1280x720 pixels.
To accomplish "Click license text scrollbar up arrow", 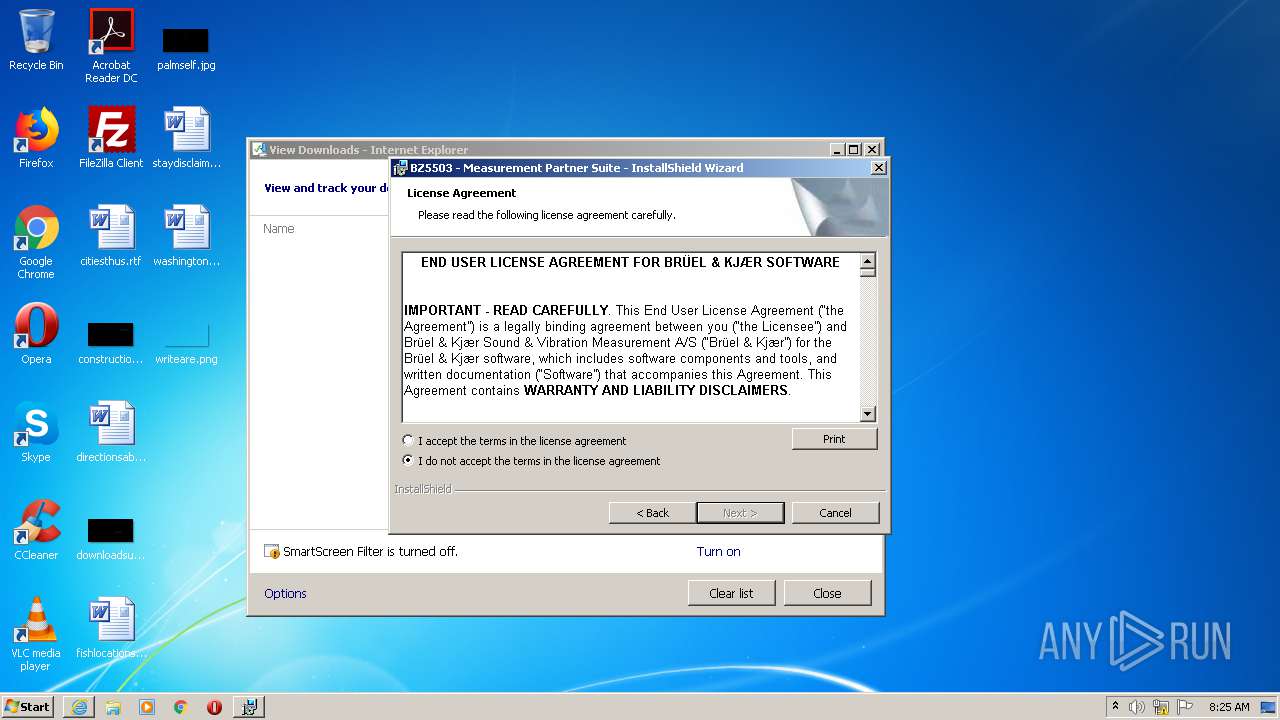I will (x=867, y=261).
